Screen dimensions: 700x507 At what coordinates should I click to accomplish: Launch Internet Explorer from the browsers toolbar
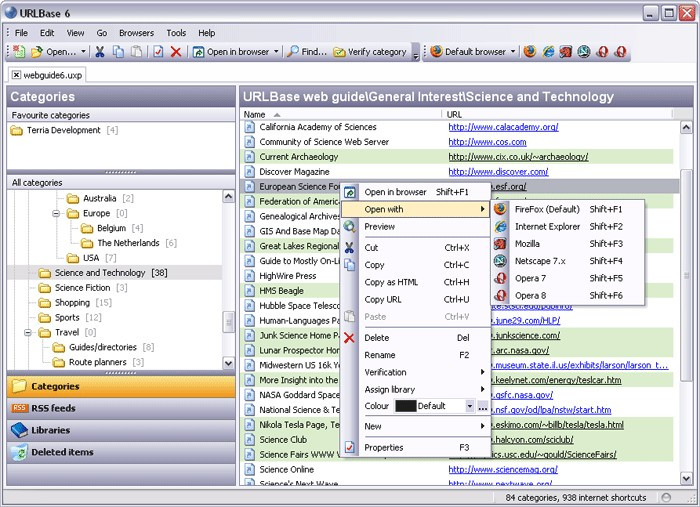point(548,52)
